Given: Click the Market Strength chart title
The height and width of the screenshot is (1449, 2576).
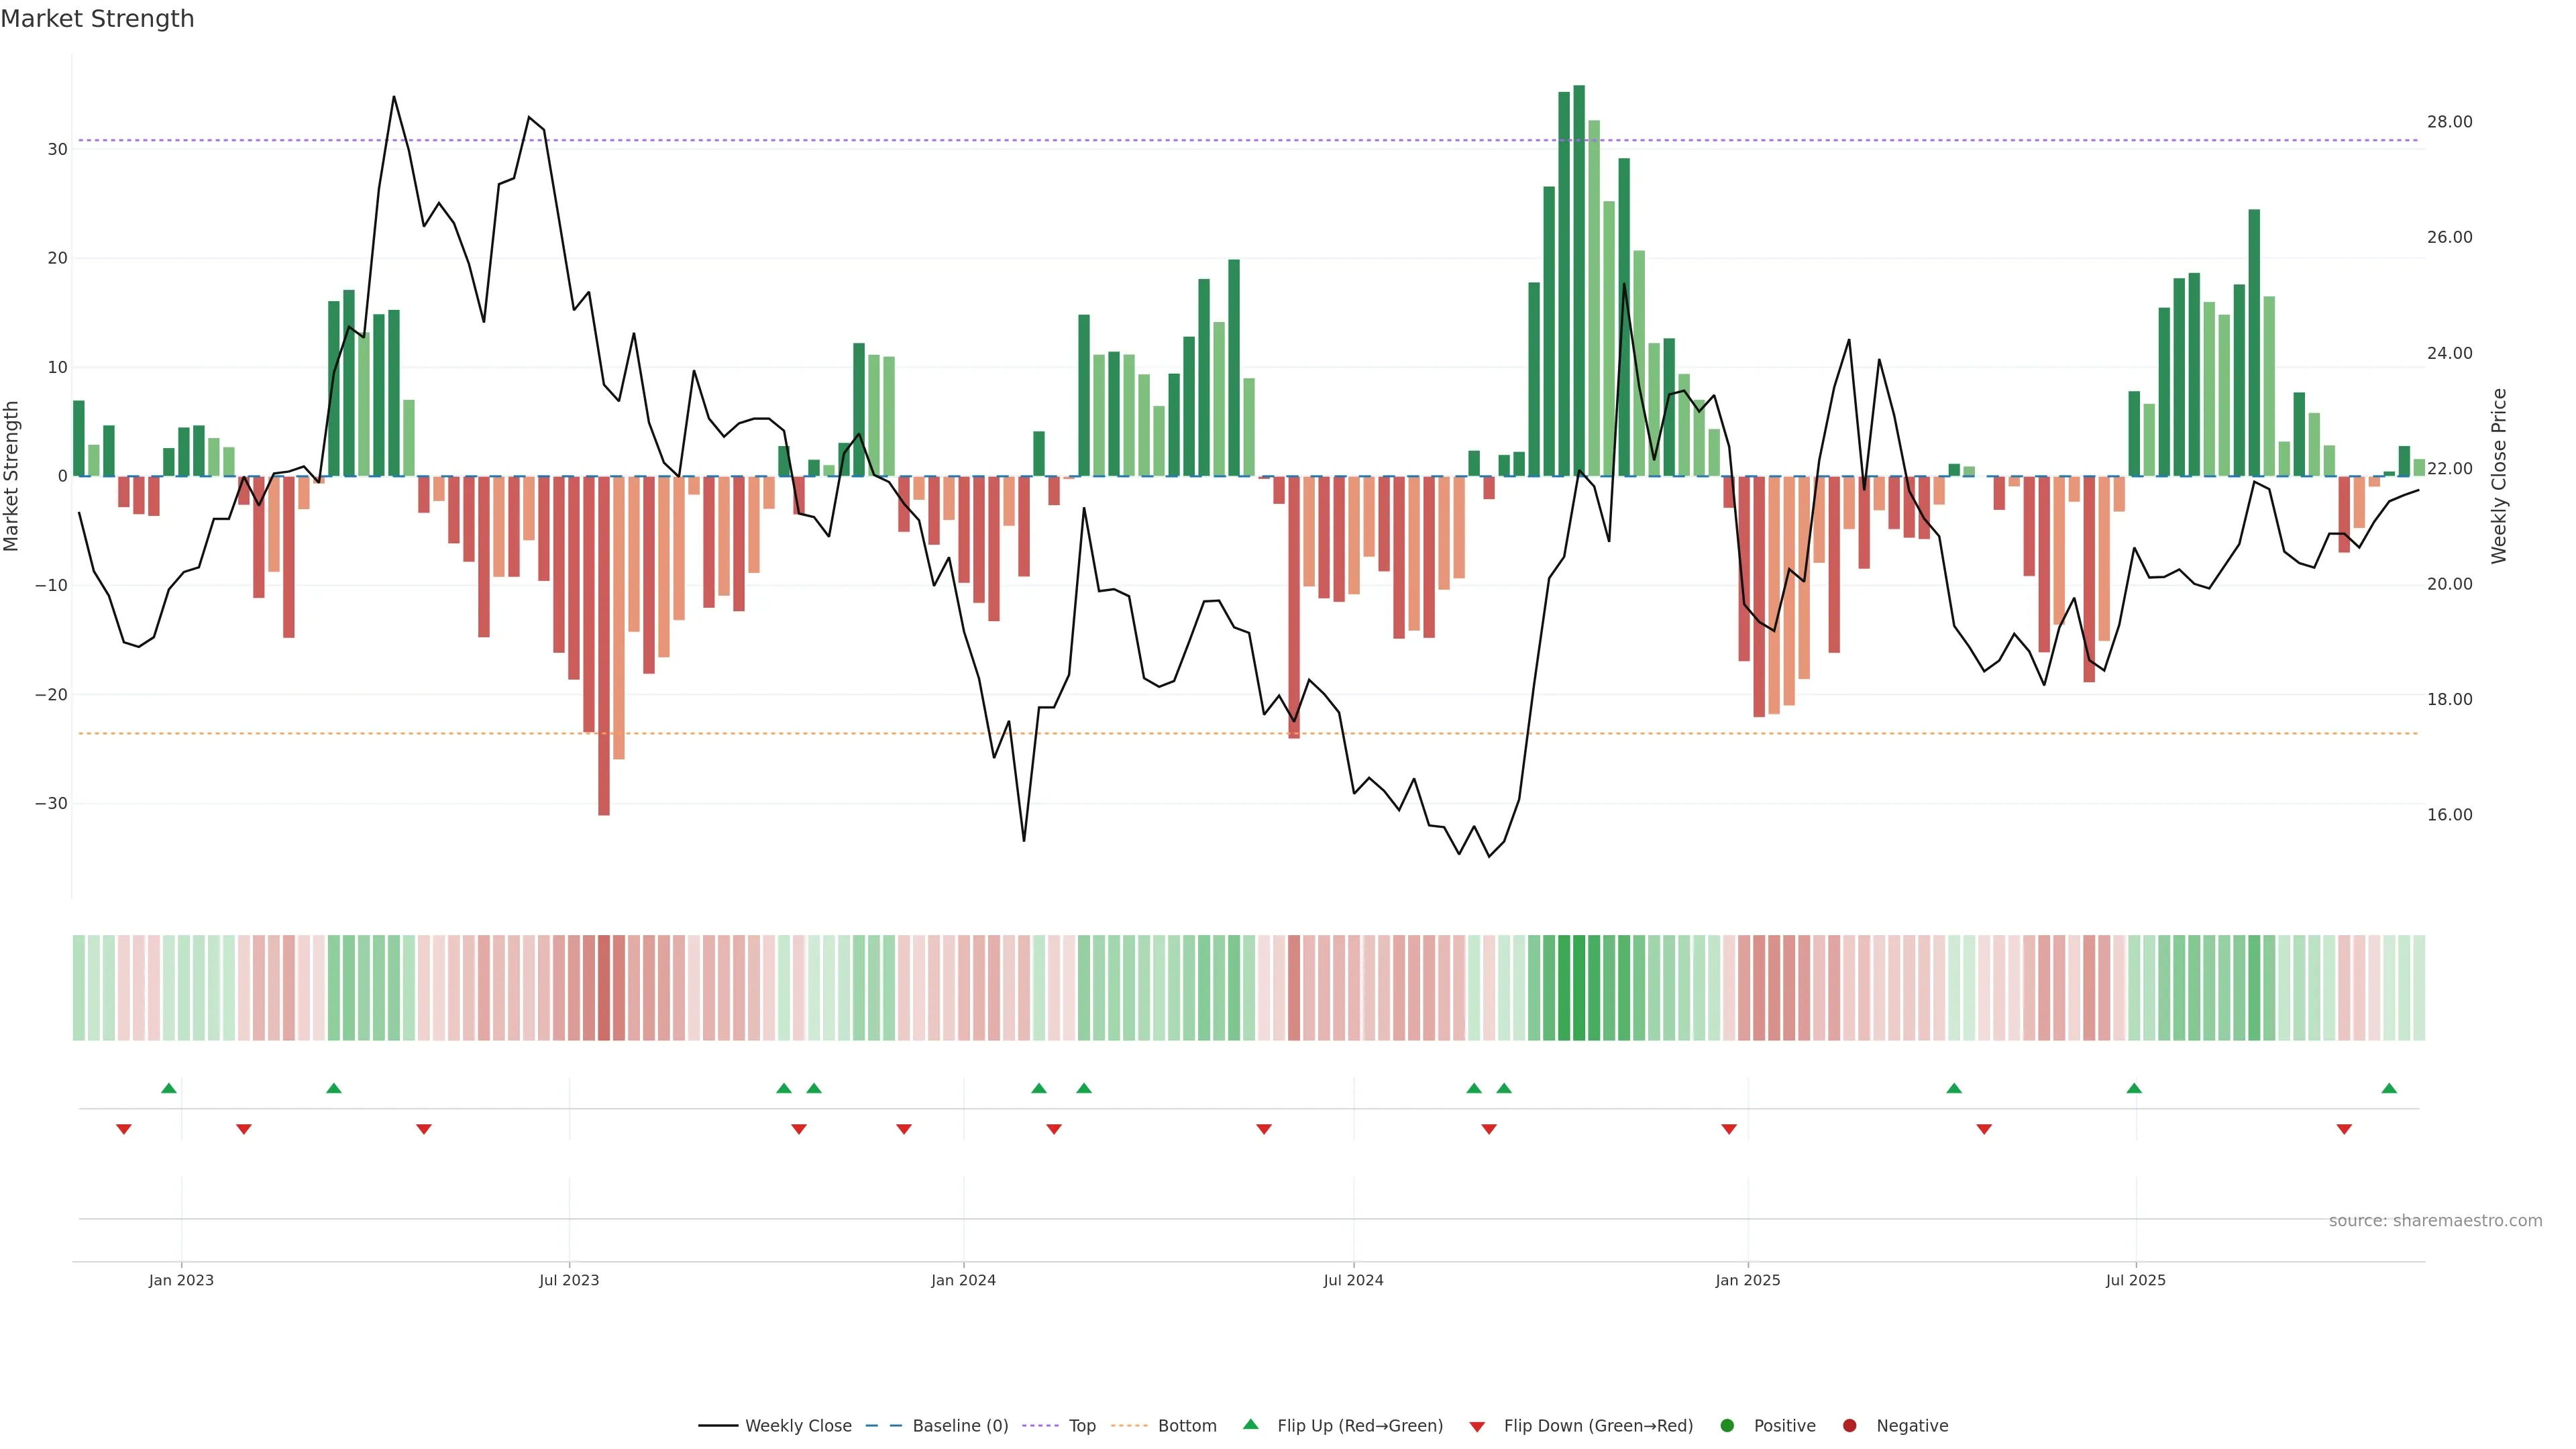Looking at the screenshot, I should tap(97, 19).
